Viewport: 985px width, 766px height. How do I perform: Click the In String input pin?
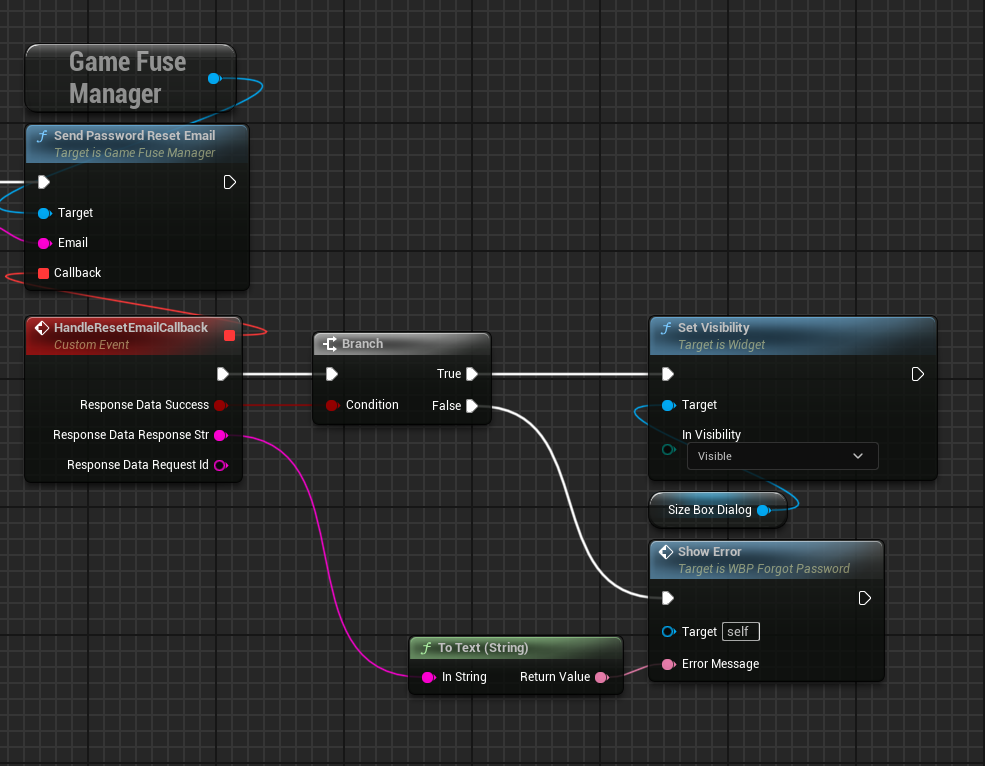tap(428, 677)
